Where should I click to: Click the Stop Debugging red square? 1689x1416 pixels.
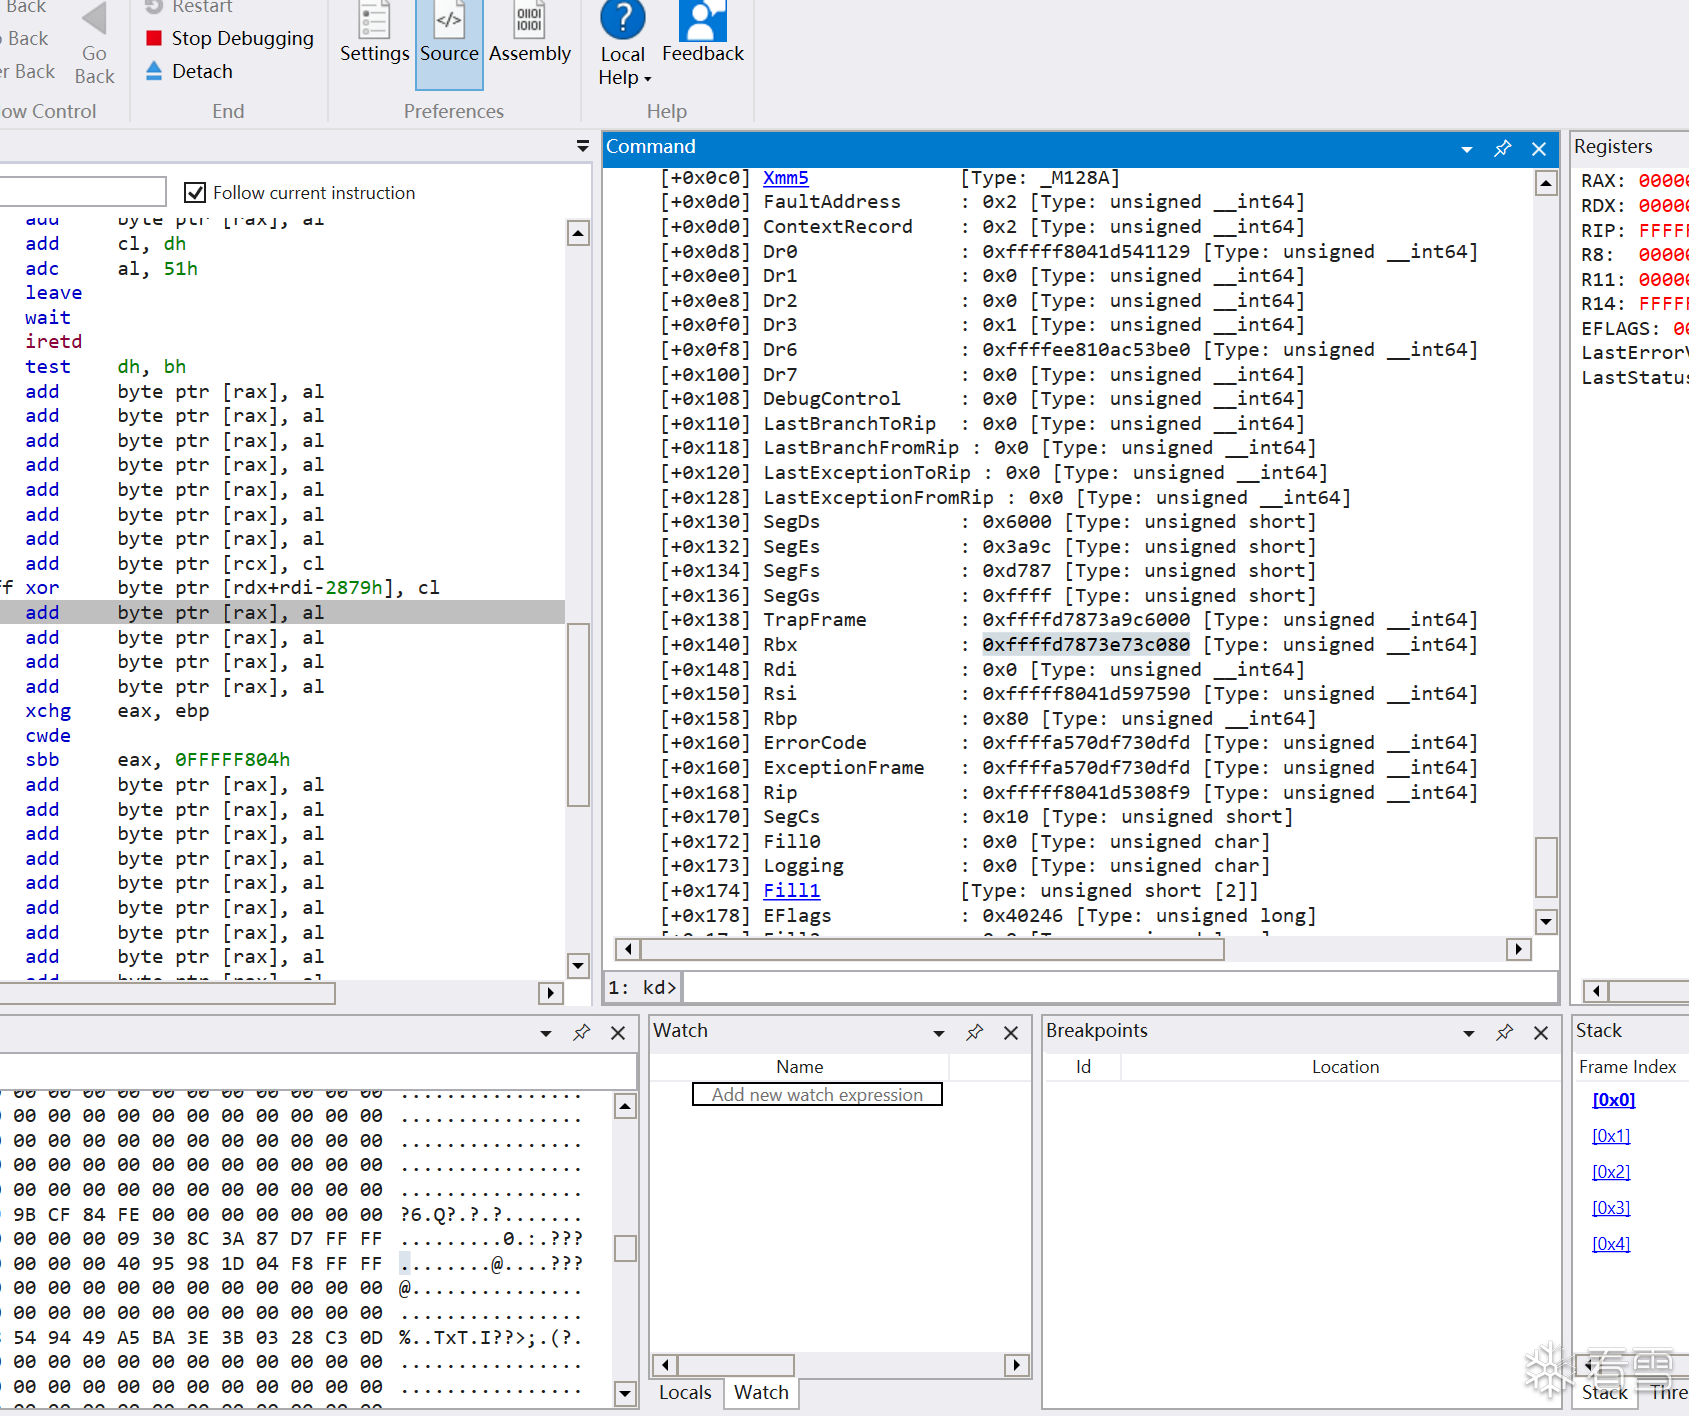pyautogui.click(x=154, y=38)
